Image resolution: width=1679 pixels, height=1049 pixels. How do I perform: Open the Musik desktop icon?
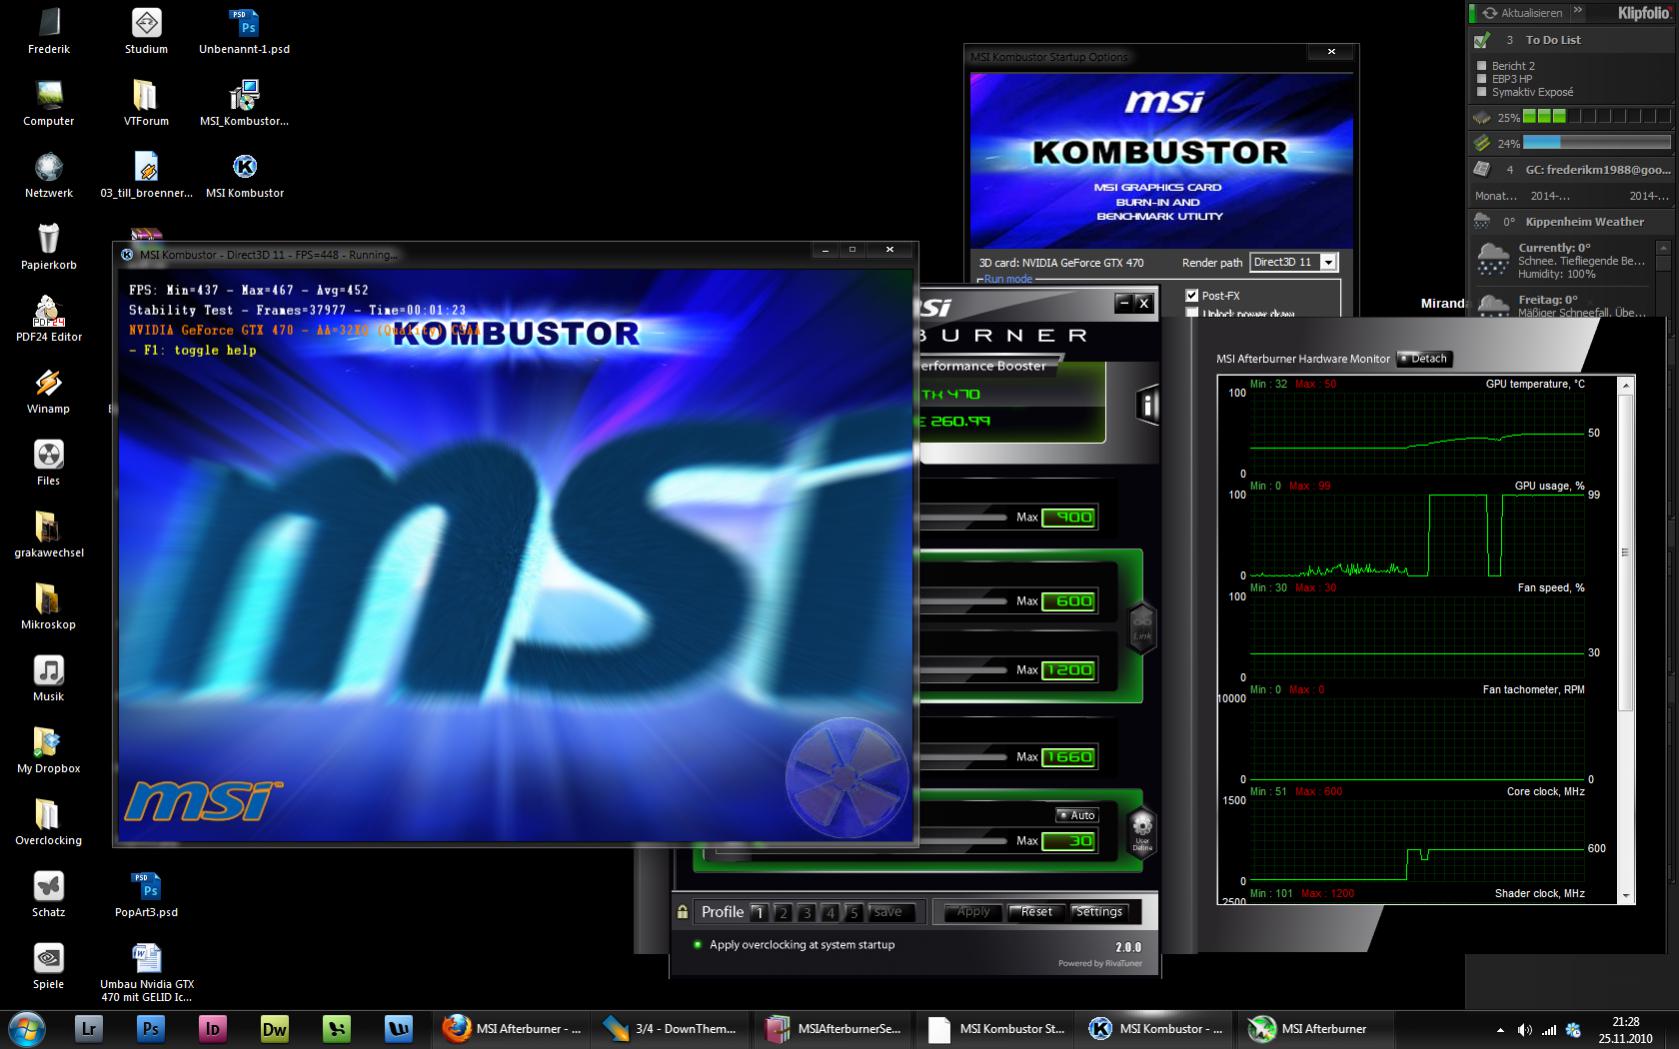pyautogui.click(x=48, y=679)
